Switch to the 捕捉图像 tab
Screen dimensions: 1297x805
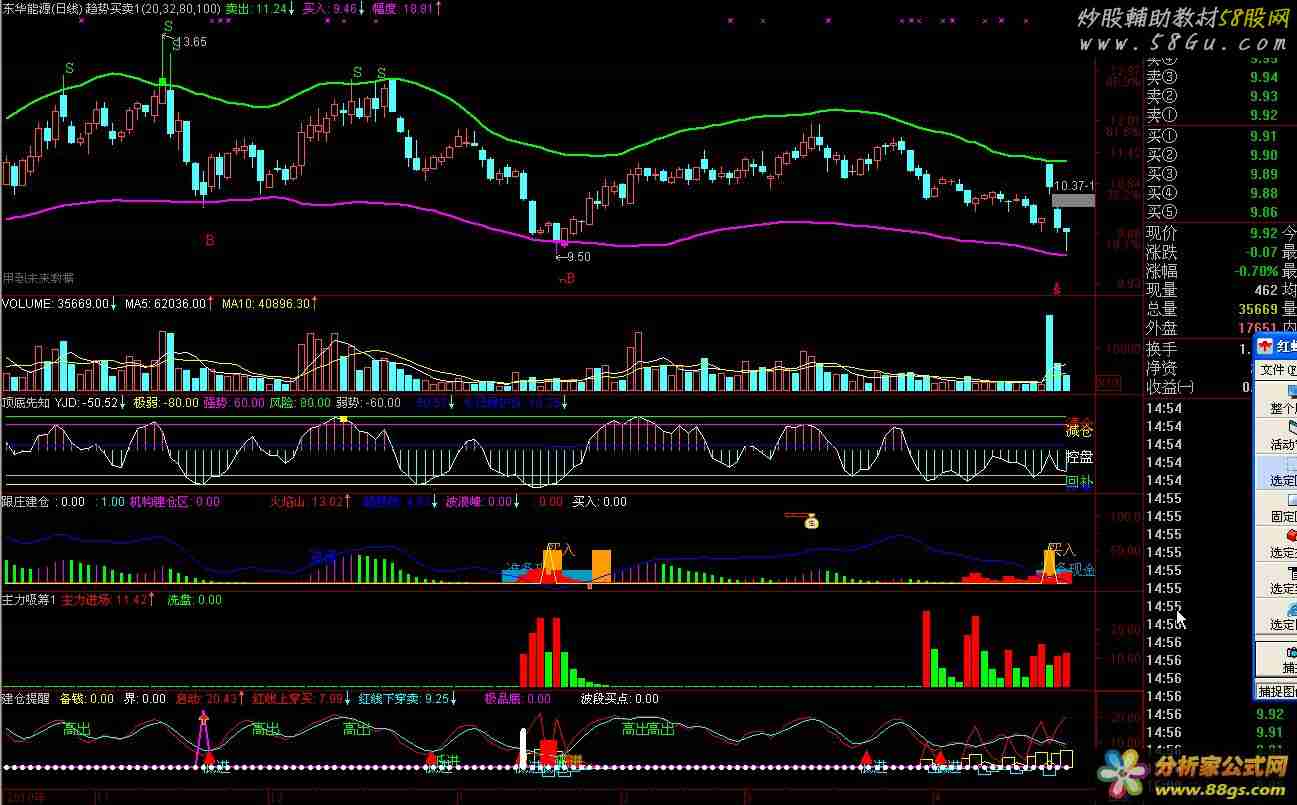1277,691
